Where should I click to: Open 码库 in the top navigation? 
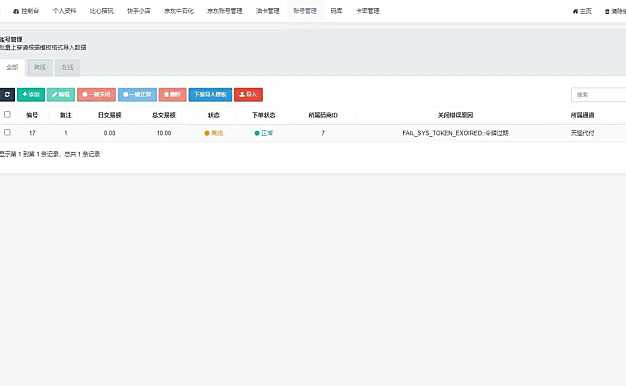(x=337, y=11)
